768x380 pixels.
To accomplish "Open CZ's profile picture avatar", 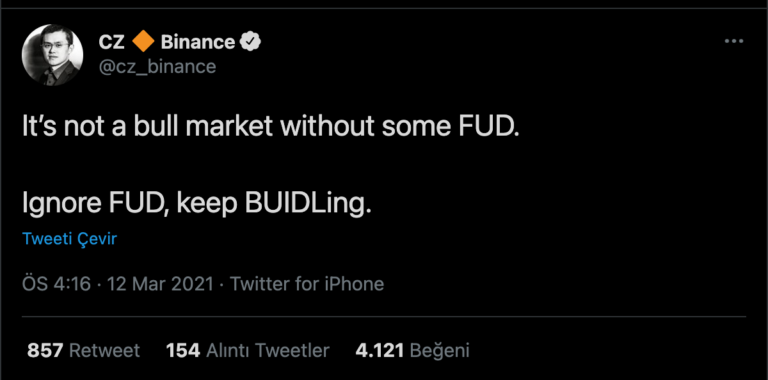I will coord(52,55).
